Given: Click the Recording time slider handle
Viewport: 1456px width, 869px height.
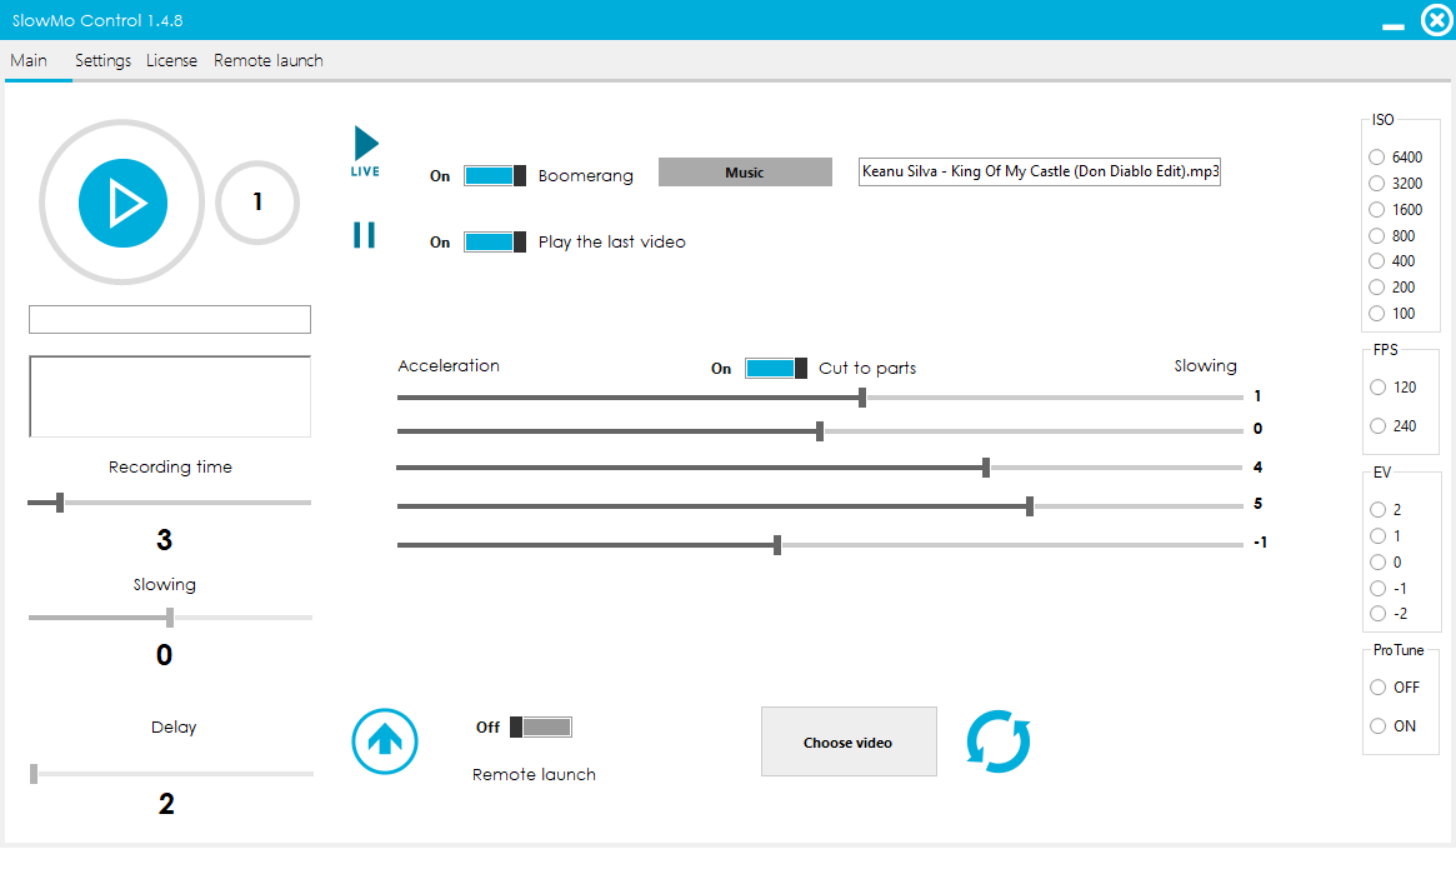Looking at the screenshot, I should (60, 502).
